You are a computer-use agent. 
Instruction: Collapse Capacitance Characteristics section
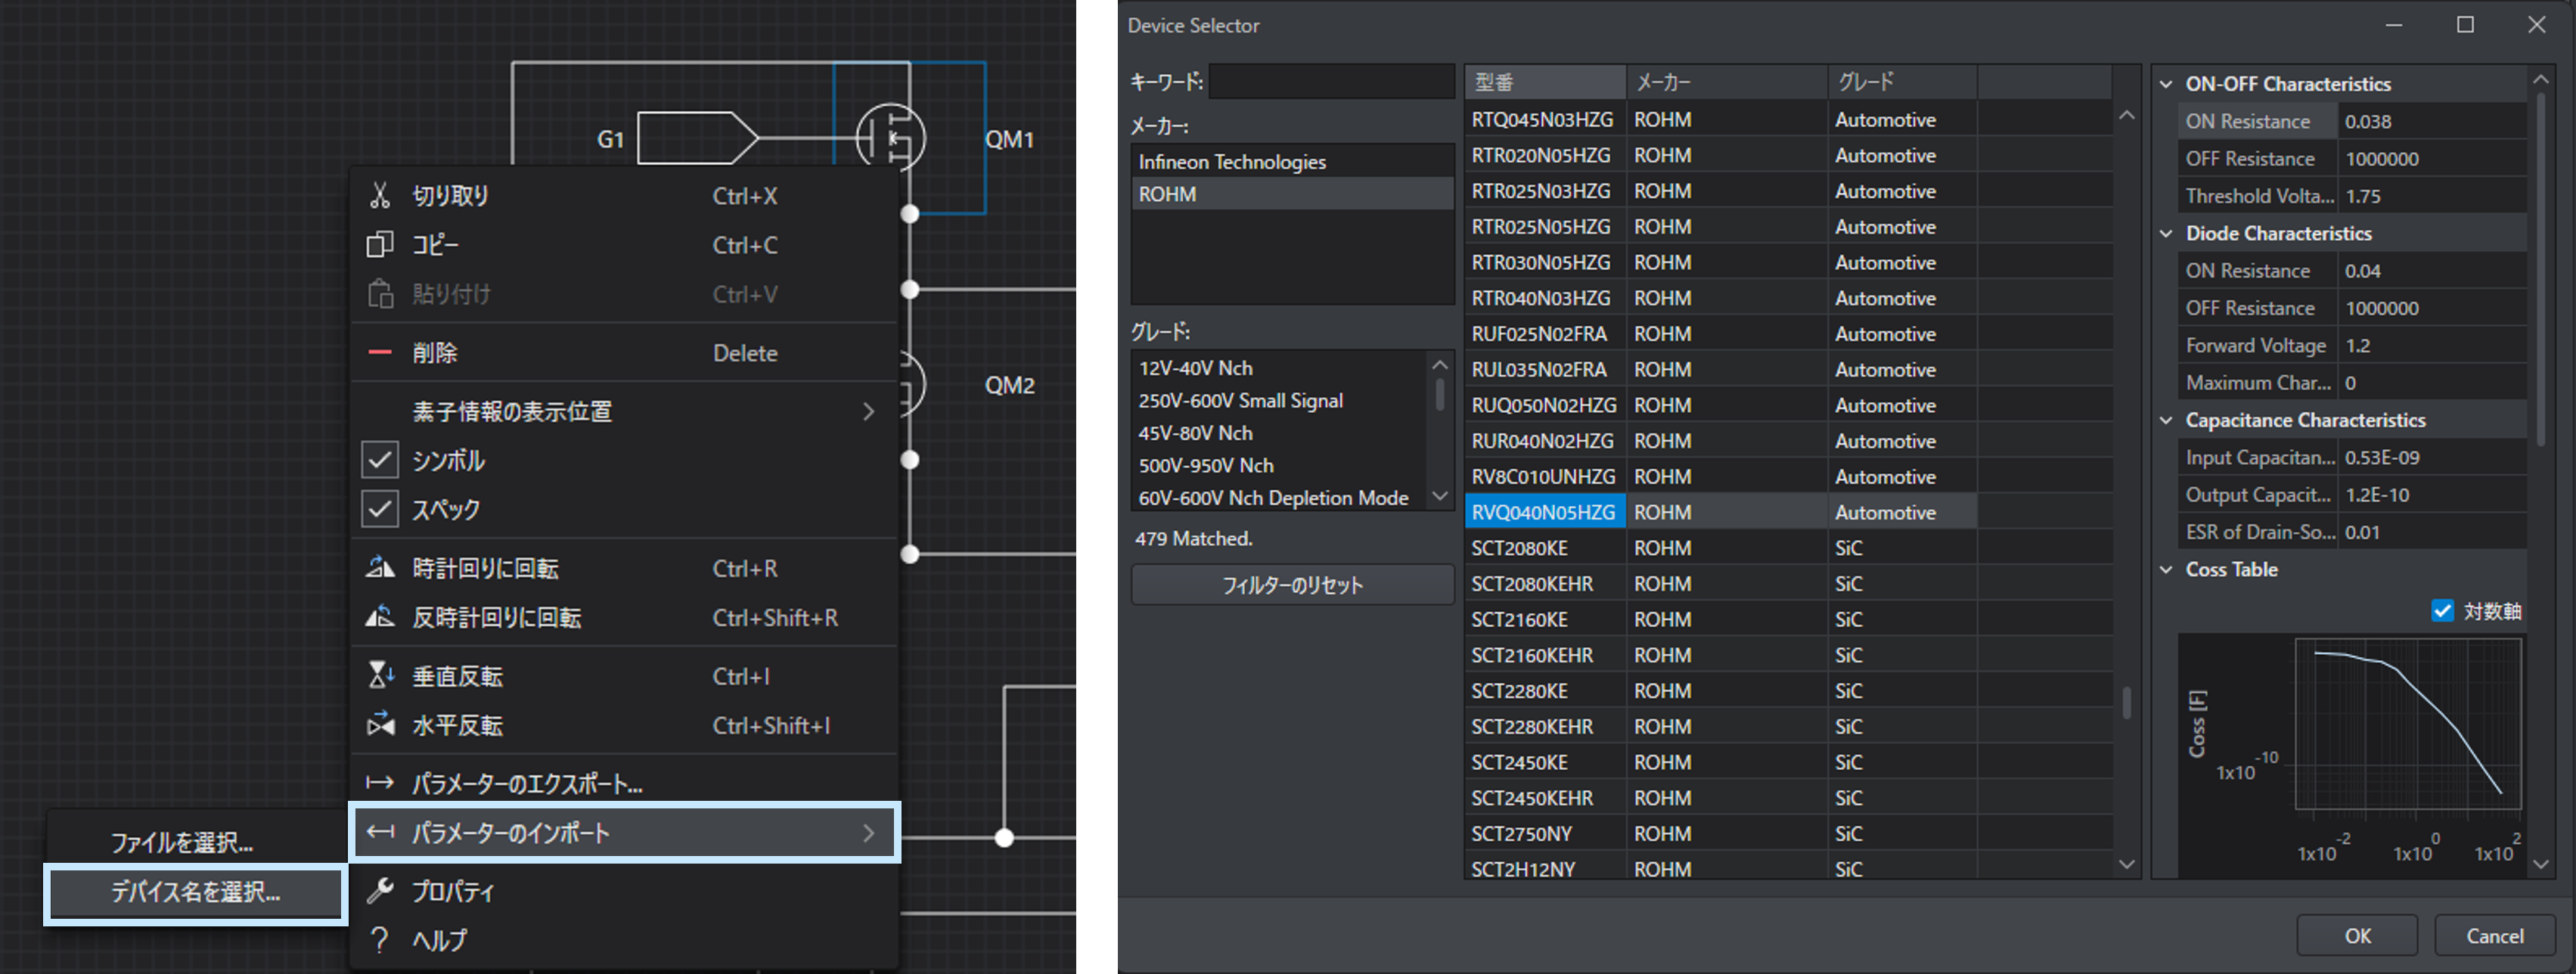pos(2166,420)
